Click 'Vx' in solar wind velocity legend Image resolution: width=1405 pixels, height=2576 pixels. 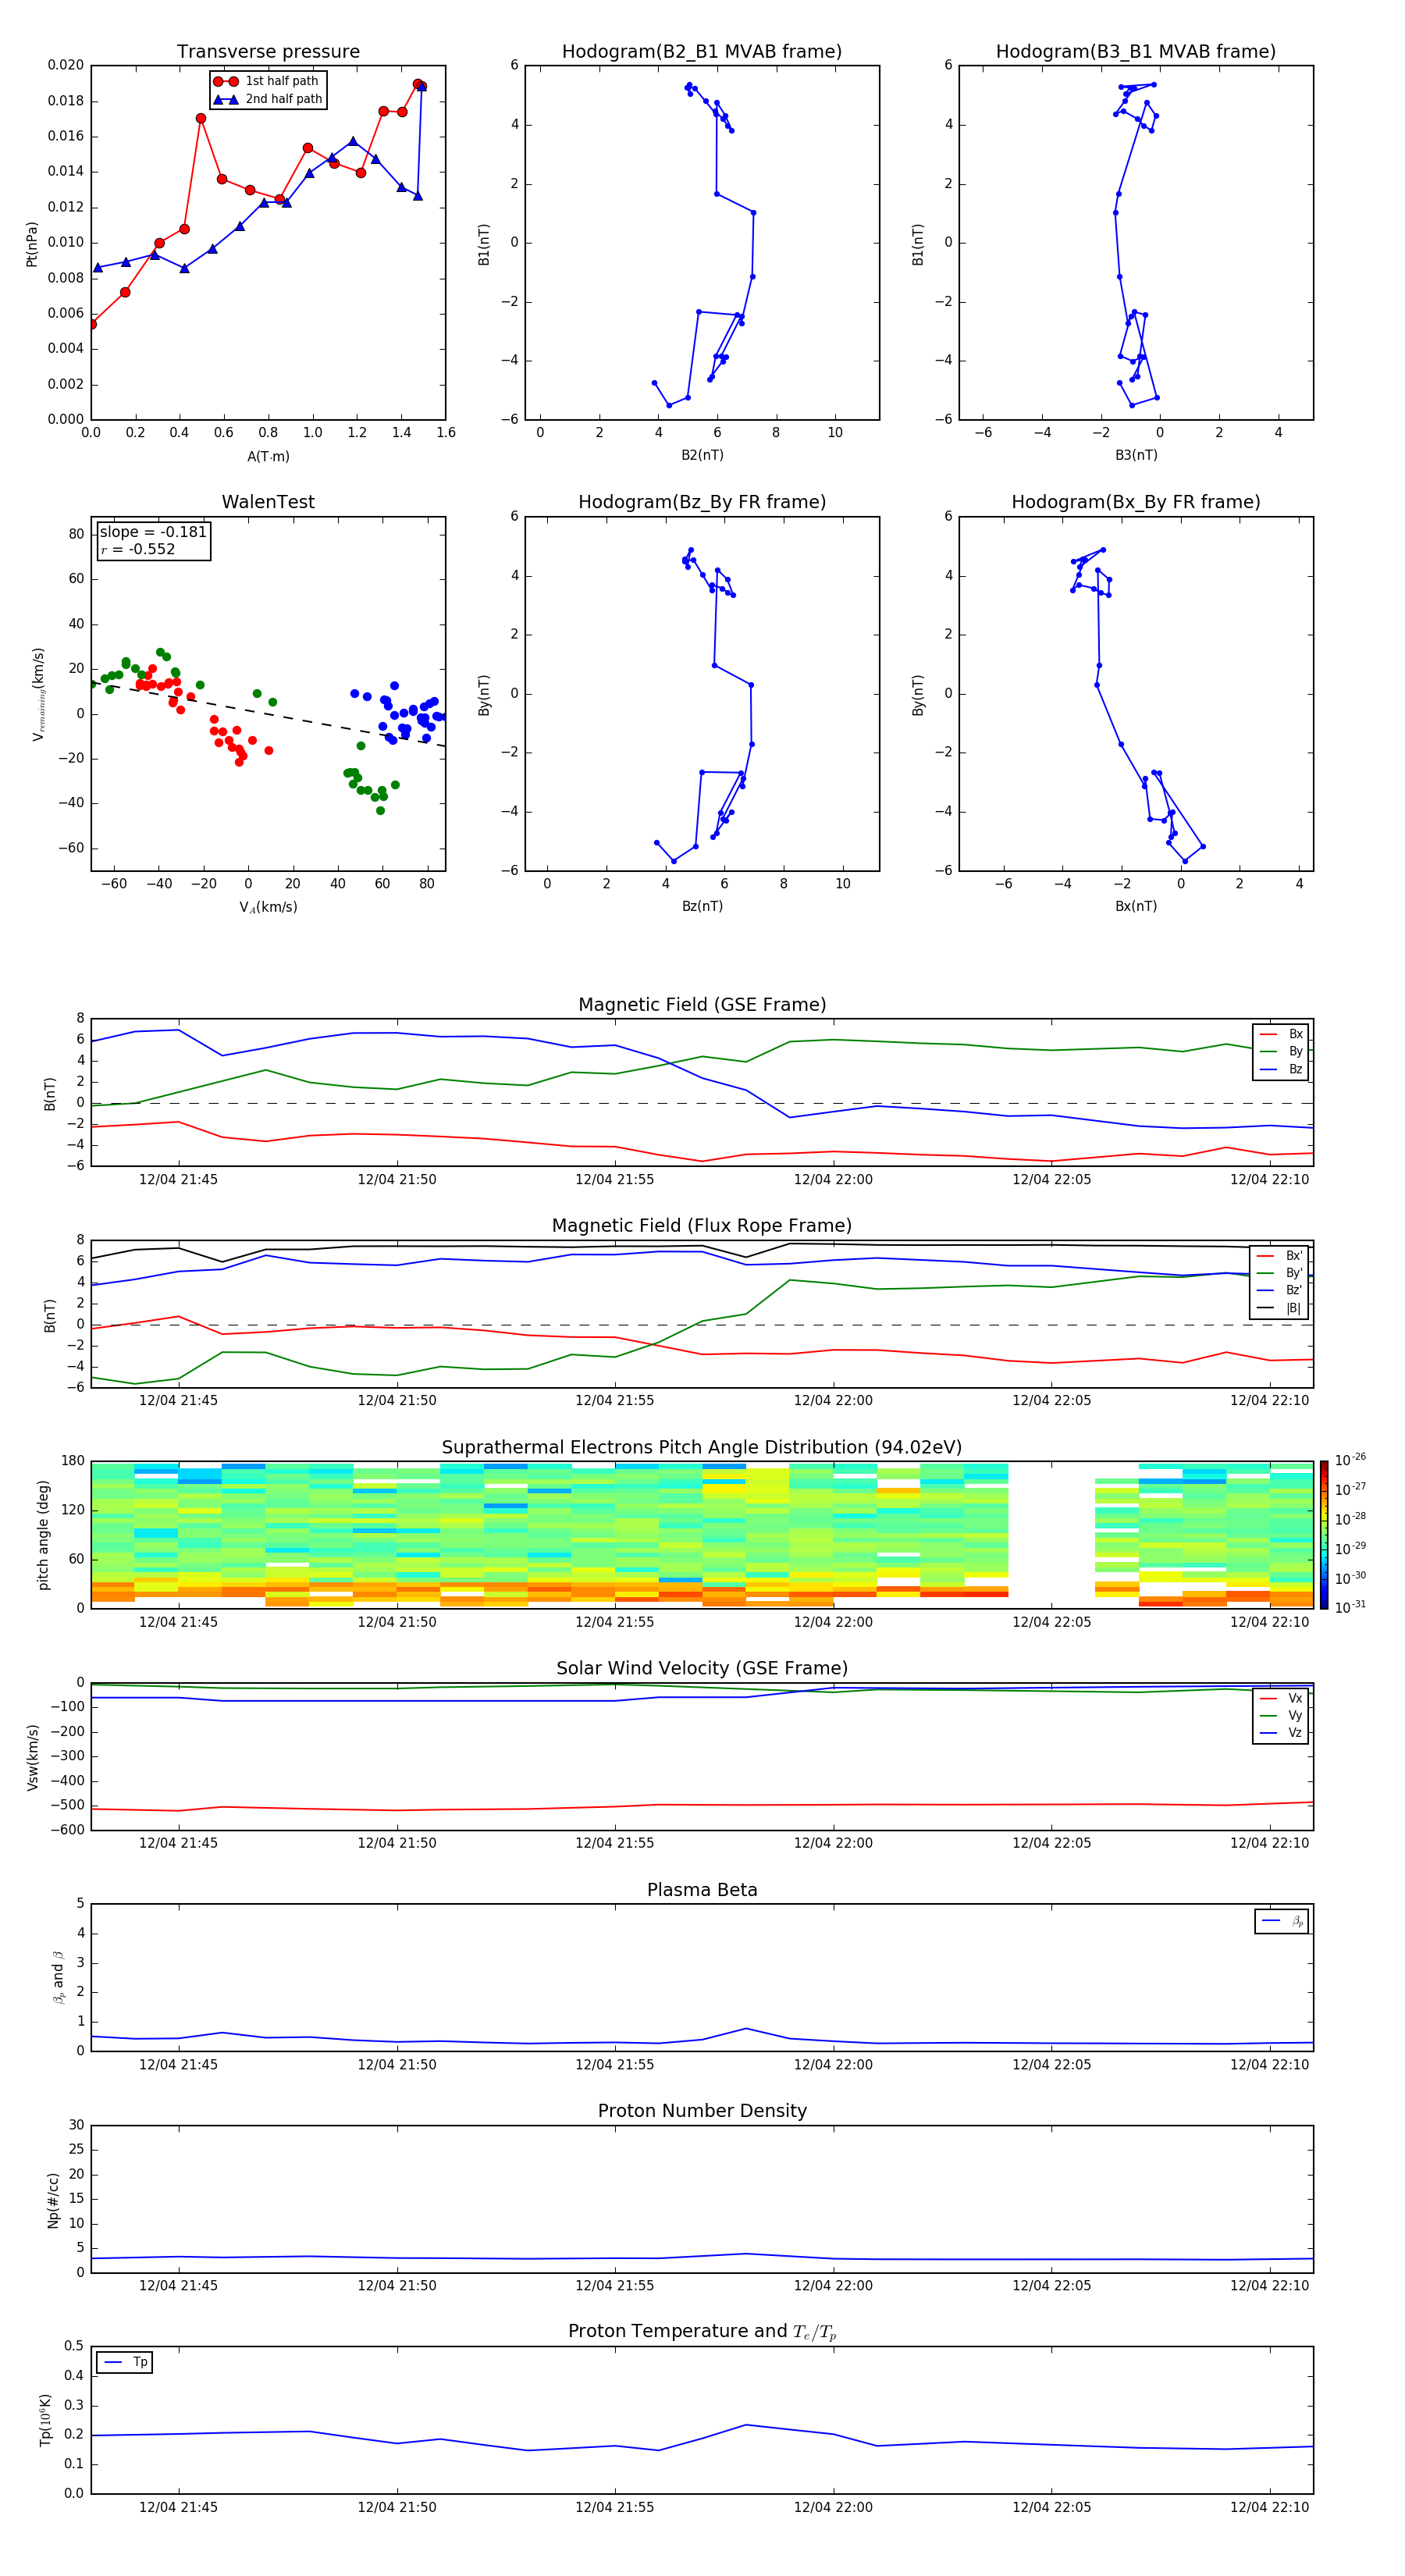click(1295, 1698)
